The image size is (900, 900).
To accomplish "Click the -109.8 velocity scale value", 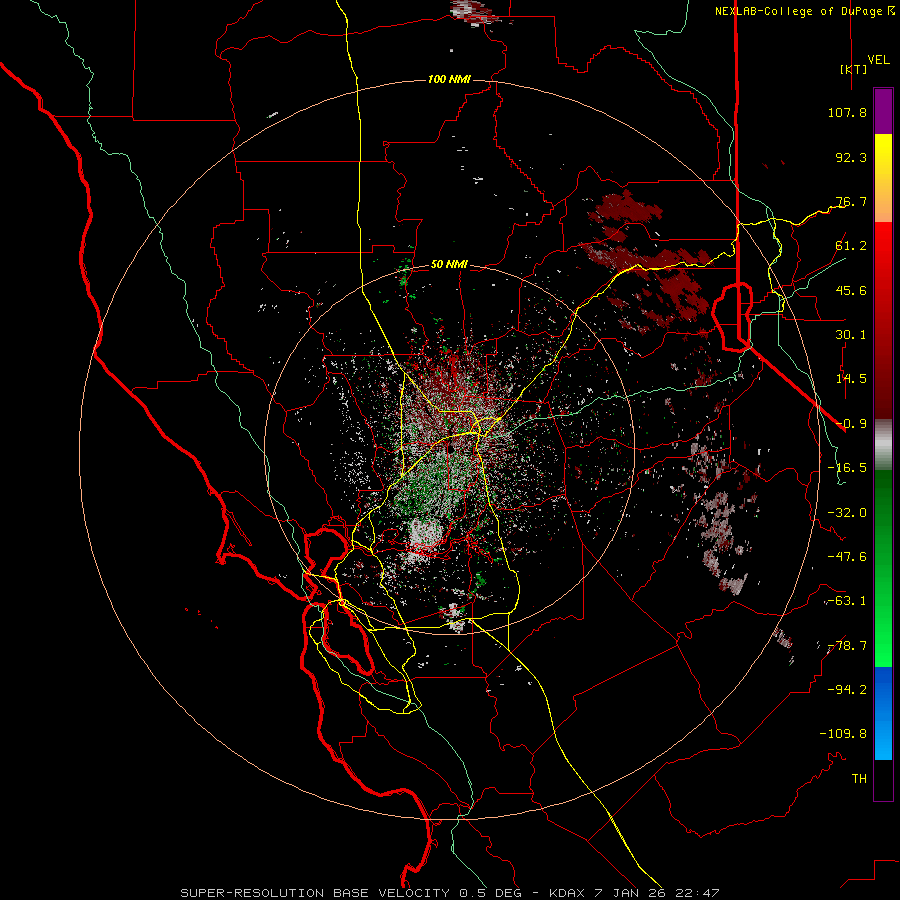I will (843, 734).
